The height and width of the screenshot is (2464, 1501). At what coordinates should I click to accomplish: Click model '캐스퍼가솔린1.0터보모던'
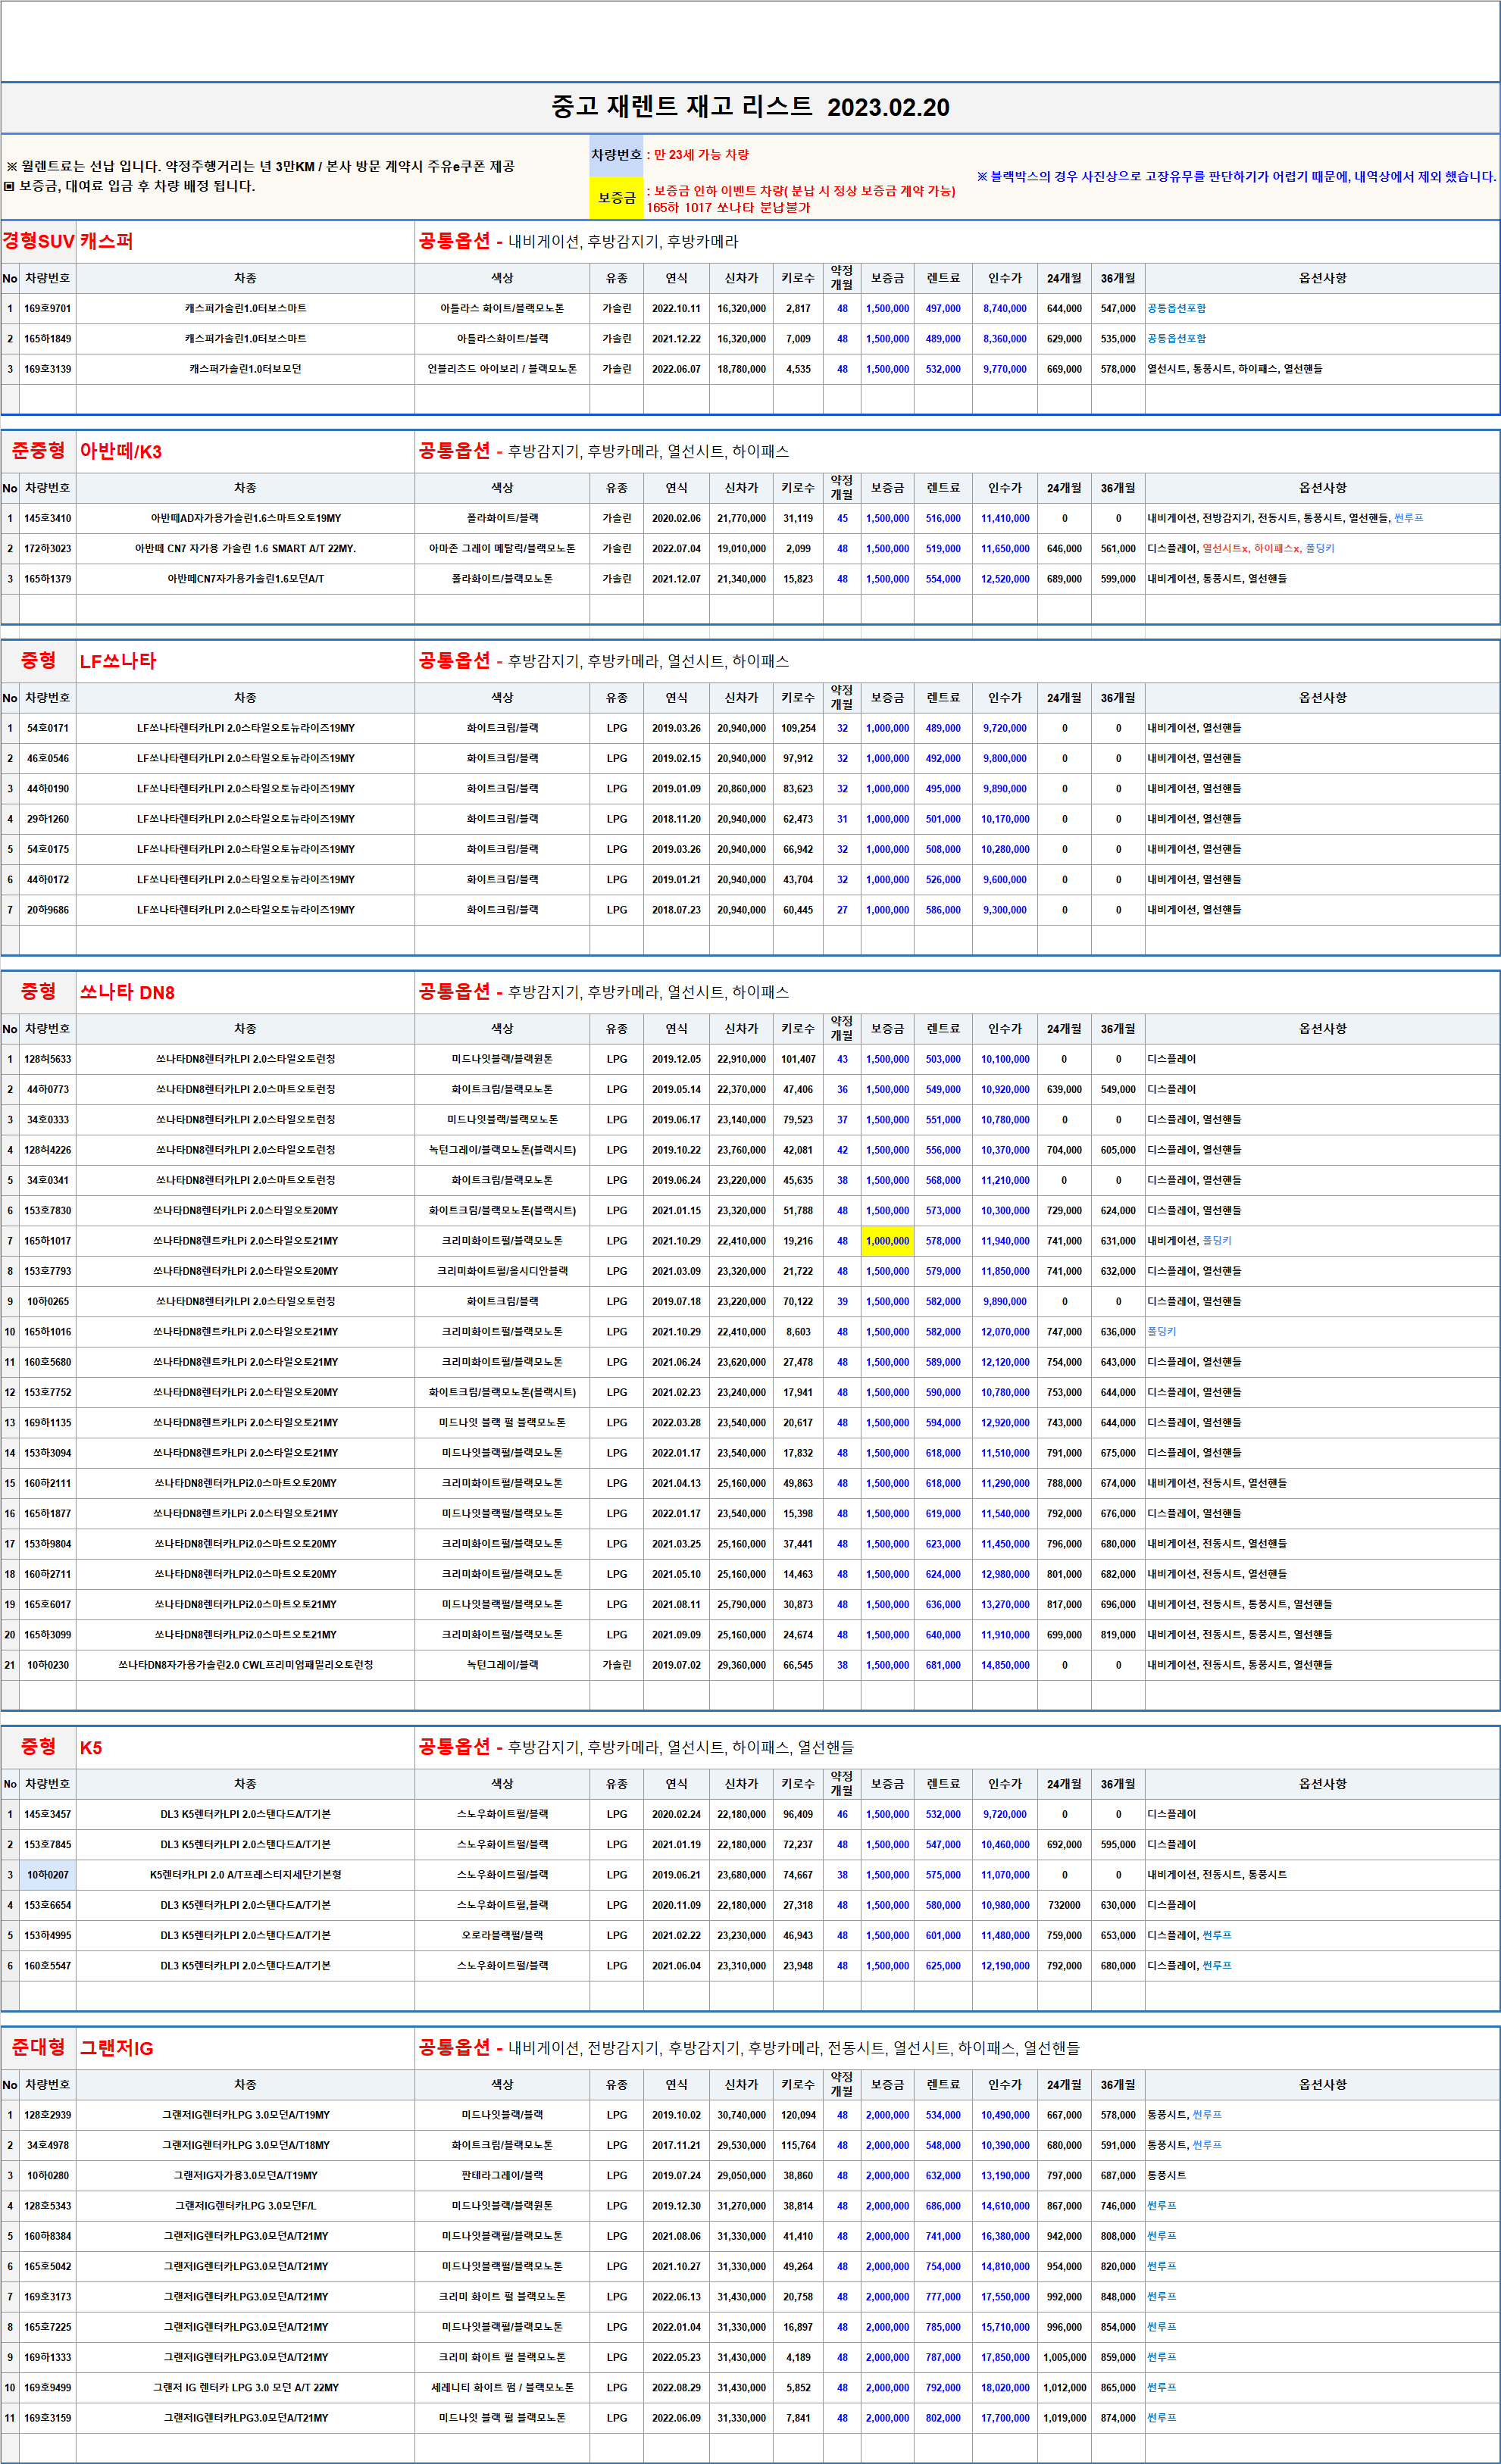245,369
